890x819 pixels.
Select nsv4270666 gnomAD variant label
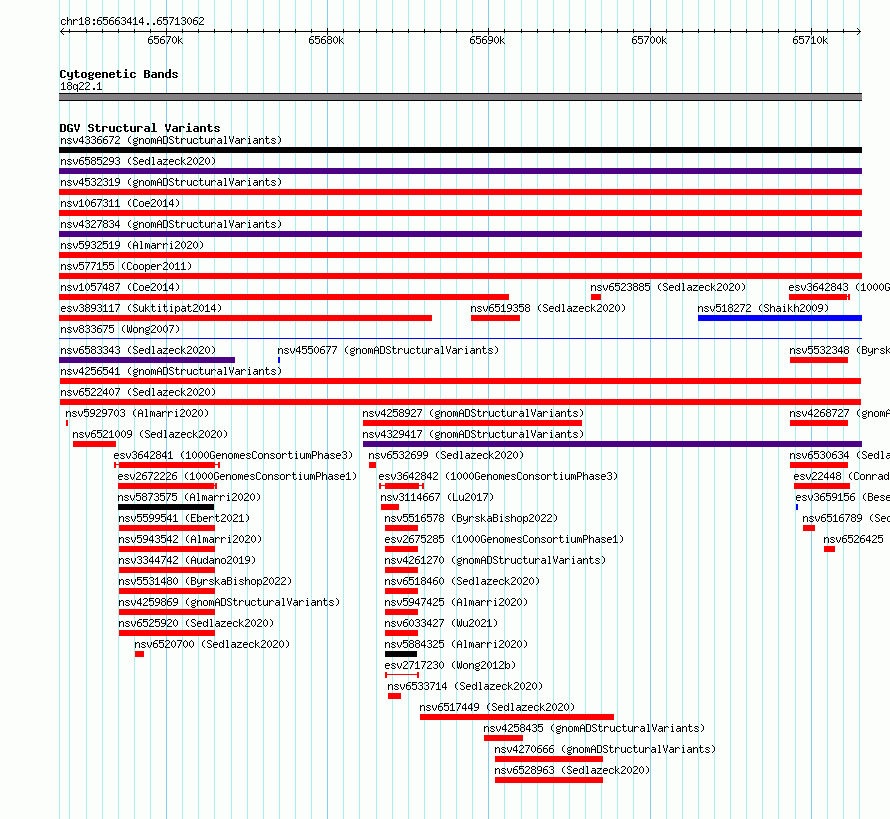click(605, 749)
